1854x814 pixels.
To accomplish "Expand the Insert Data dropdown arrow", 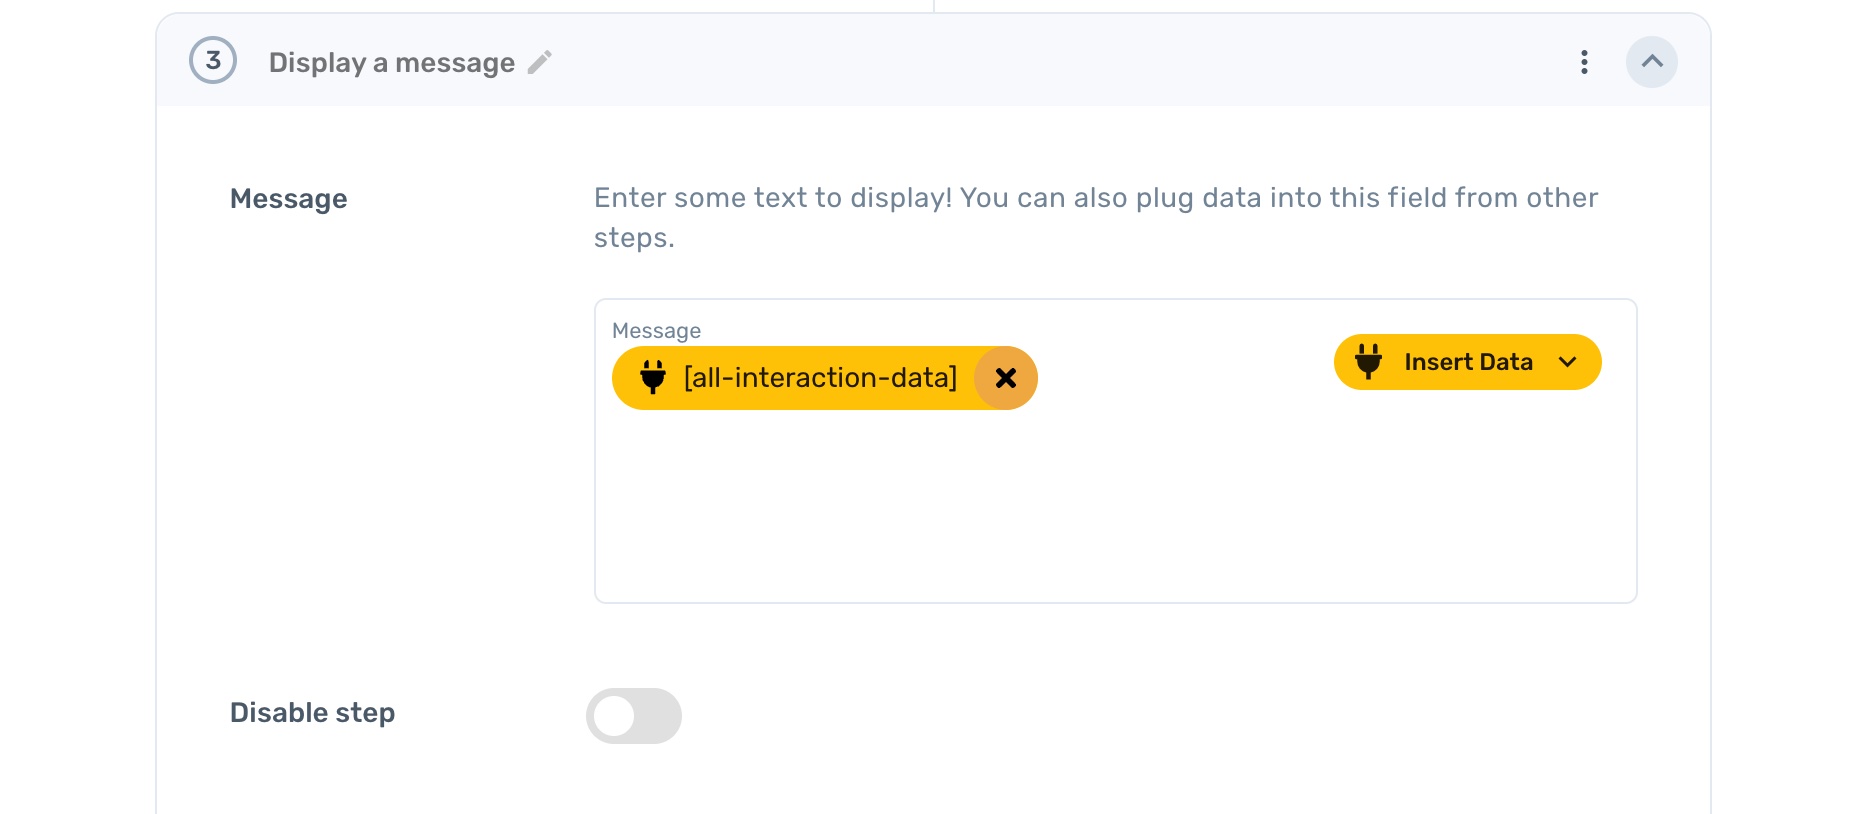I will 1567,362.
